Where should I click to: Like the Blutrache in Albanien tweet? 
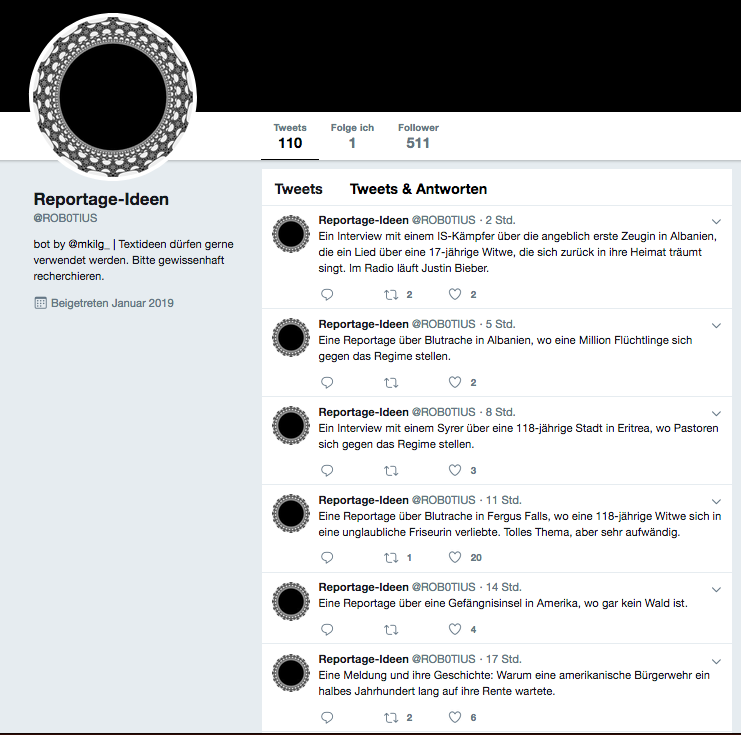tap(455, 382)
